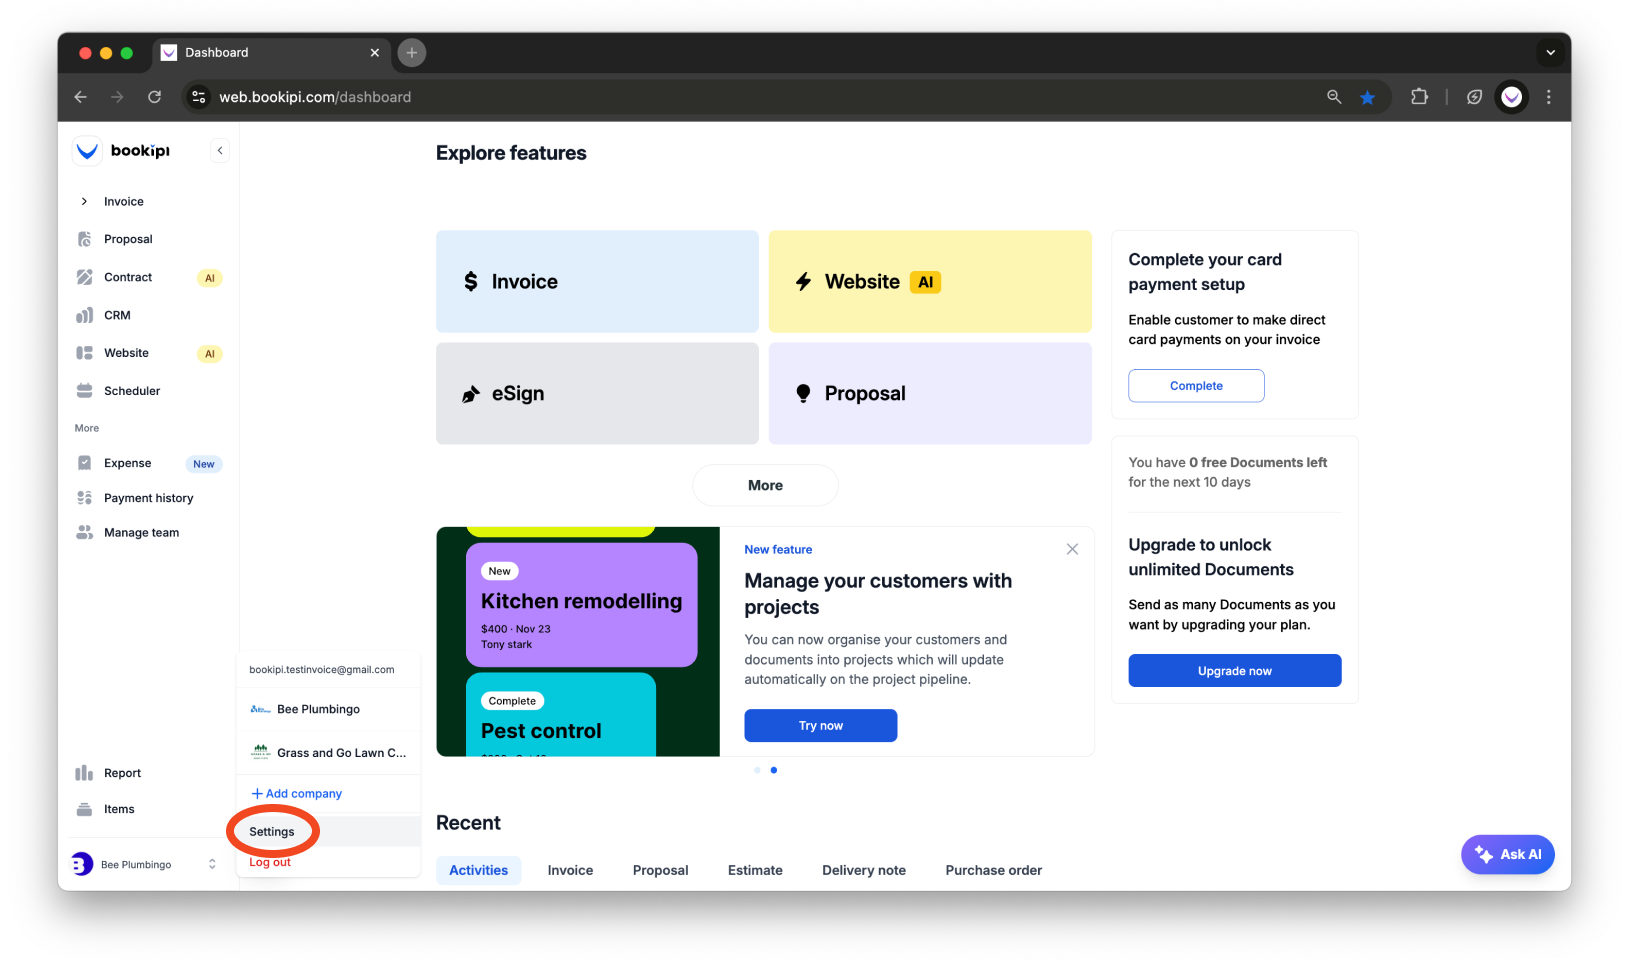This screenshot has width=1630, height=960.
Task: Select the Scheduler icon
Action: [132, 390]
